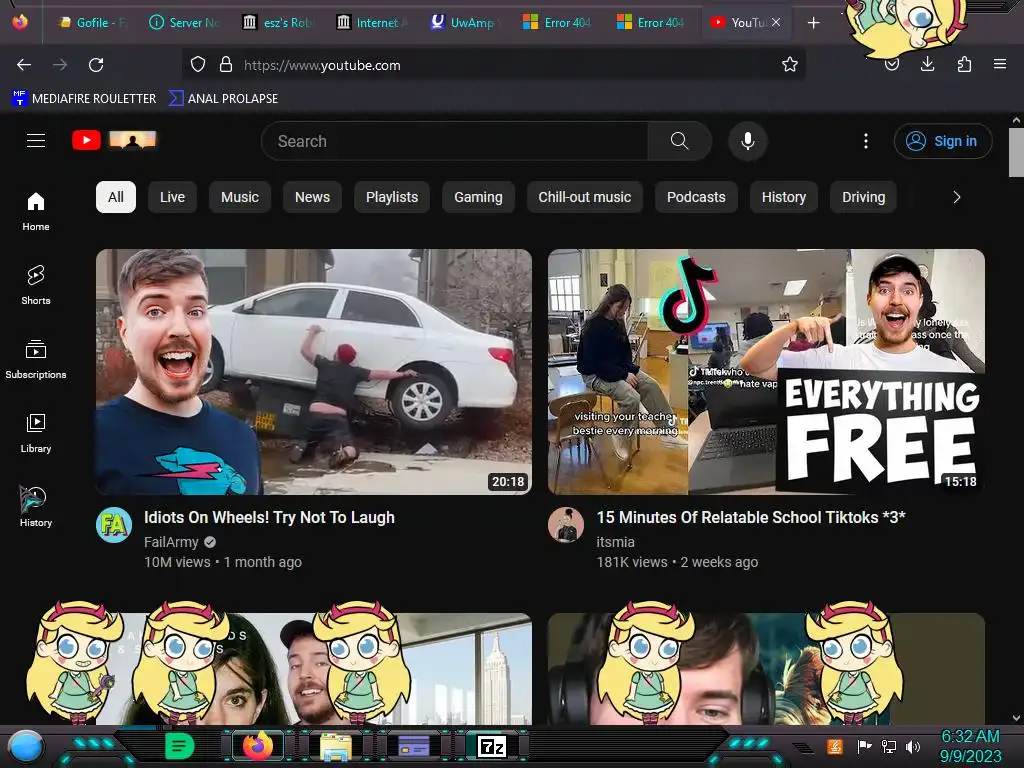Image resolution: width=1024 pixels, height=768 pixels.
Task: Select the Live filter chip
Action: [172, 197]
